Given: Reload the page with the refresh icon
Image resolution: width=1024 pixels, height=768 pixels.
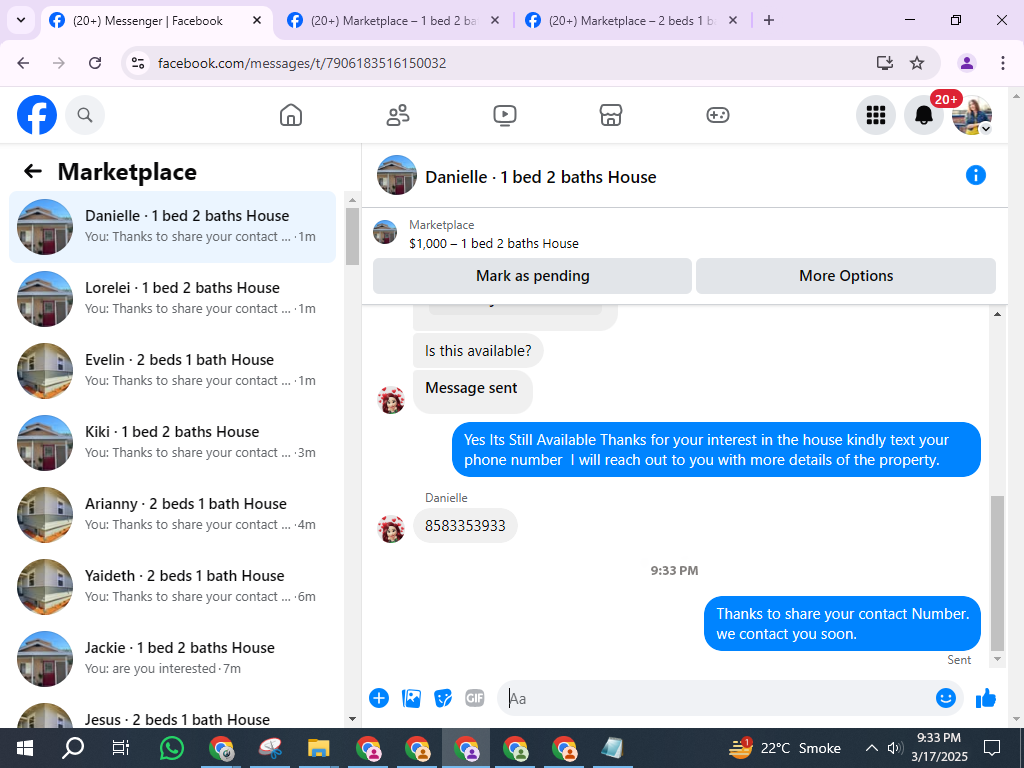Looking at the screenshot, I should click(95, 63).
